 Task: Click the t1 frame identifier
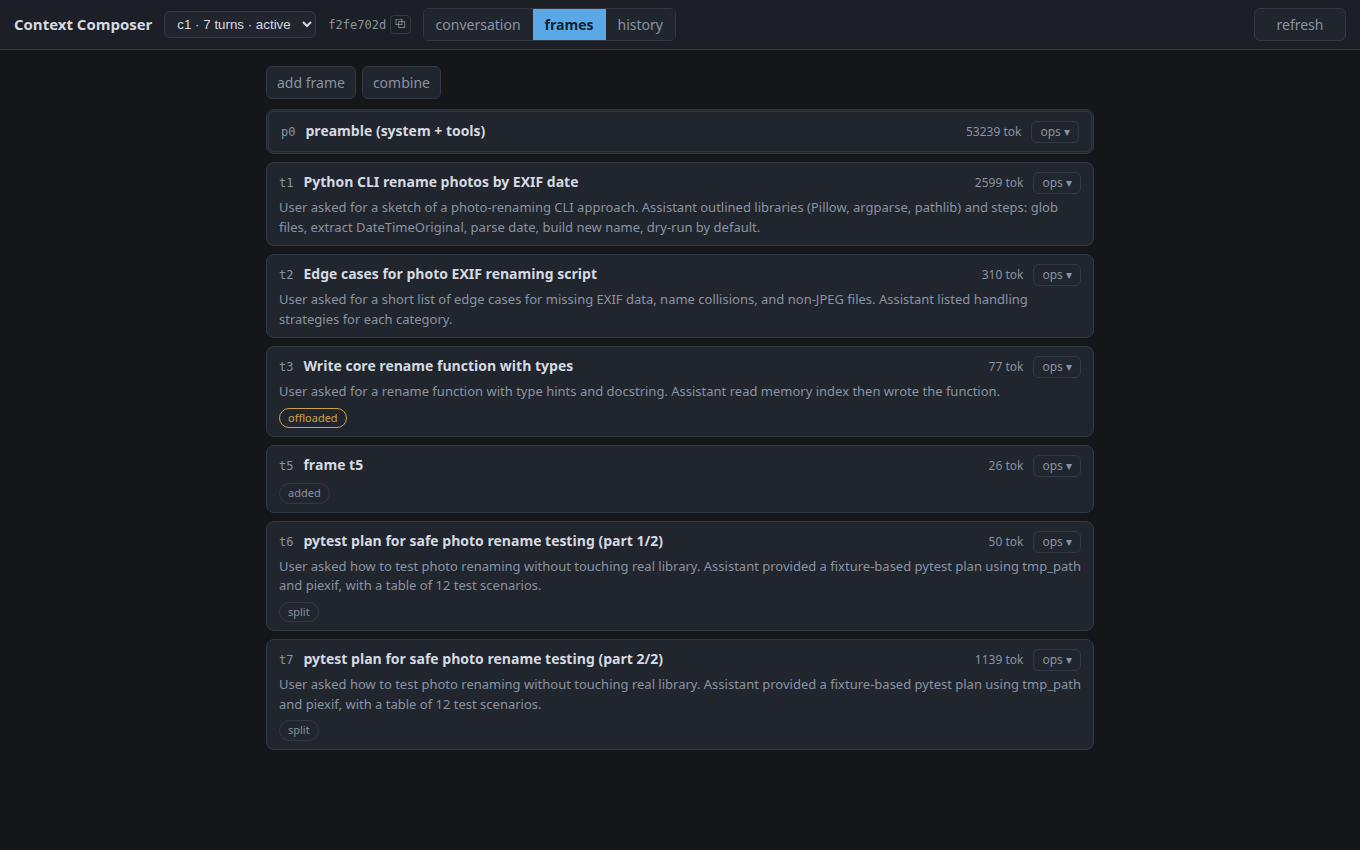pos(286,183)
